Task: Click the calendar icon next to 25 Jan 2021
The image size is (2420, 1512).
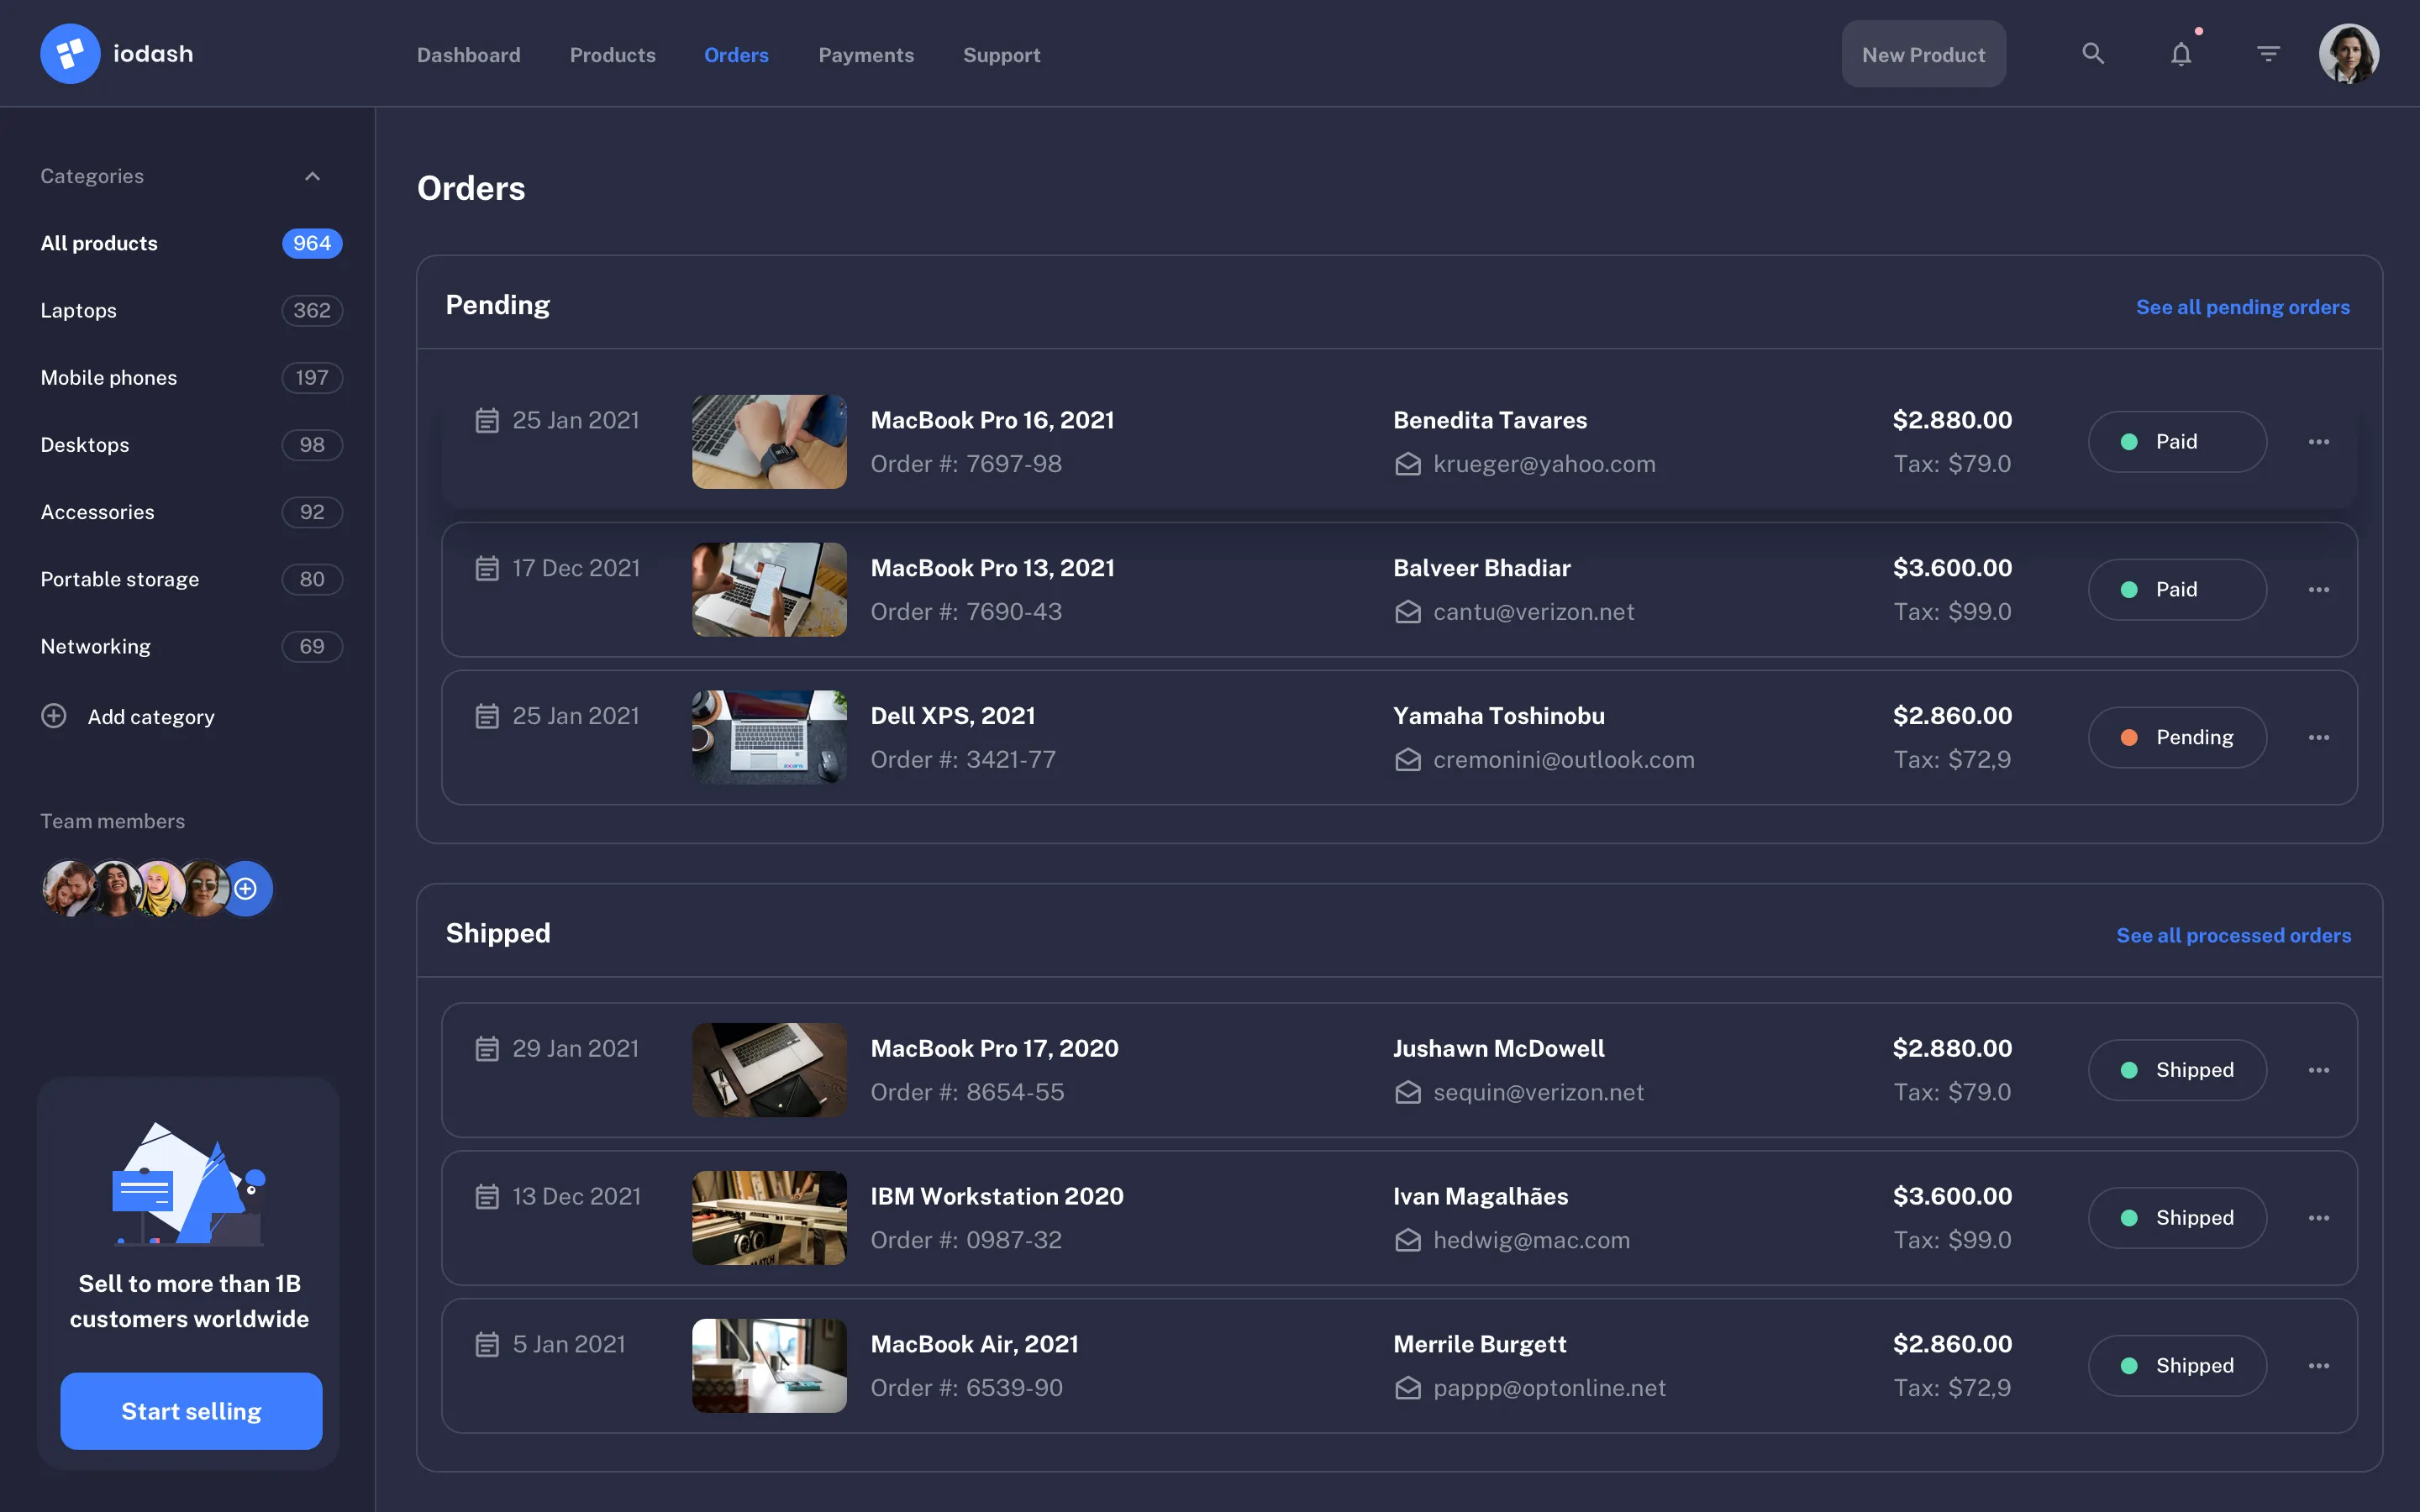Action: coord(488,420)
